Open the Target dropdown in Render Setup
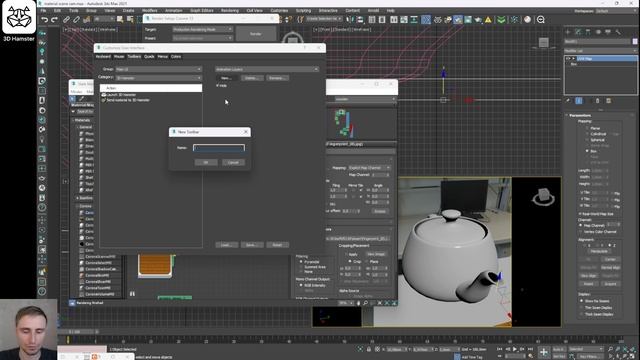Viewport: 640px width, 360px height. click(202, 29)
